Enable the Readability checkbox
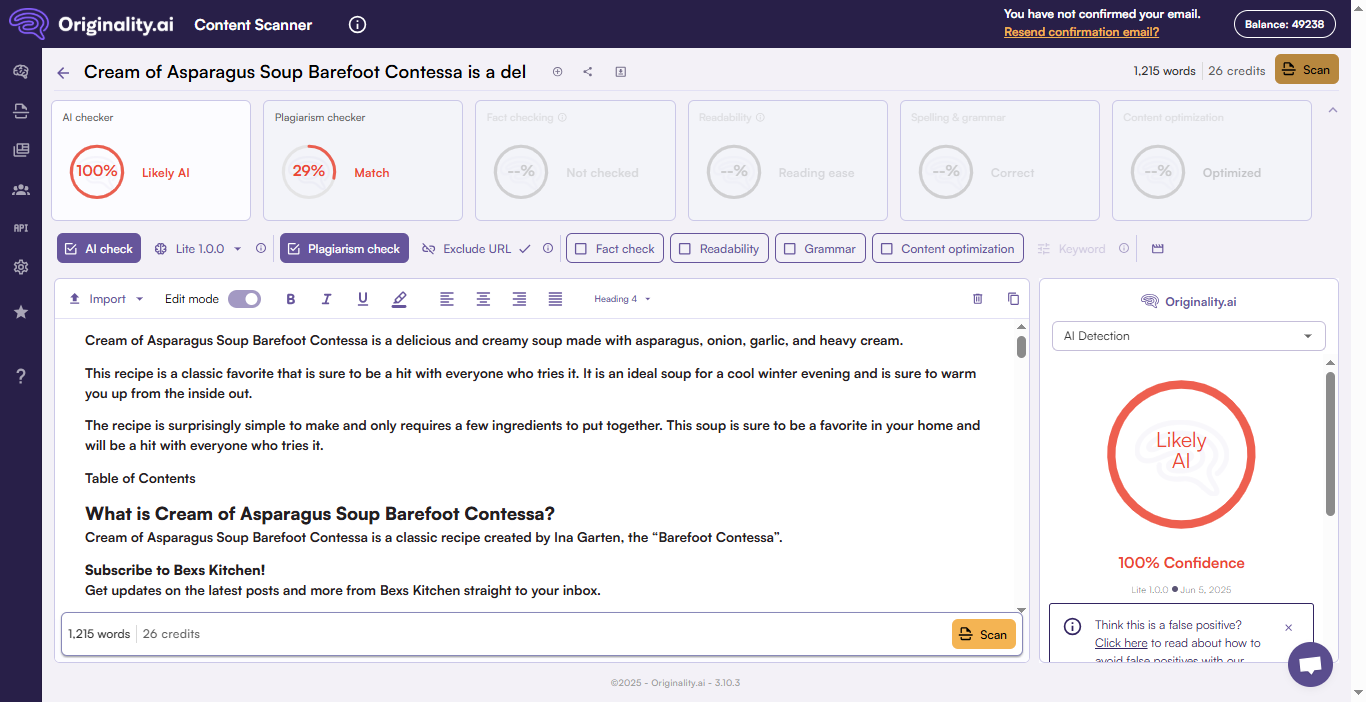Screen dimensions: 1366x702 click(x=720, y=249)
